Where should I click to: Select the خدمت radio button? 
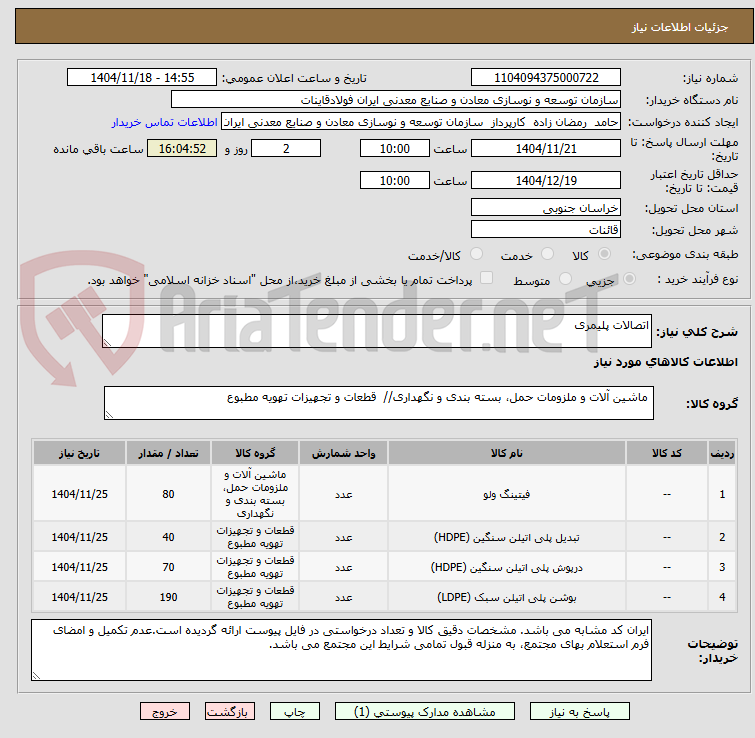[x=547, y=254]
